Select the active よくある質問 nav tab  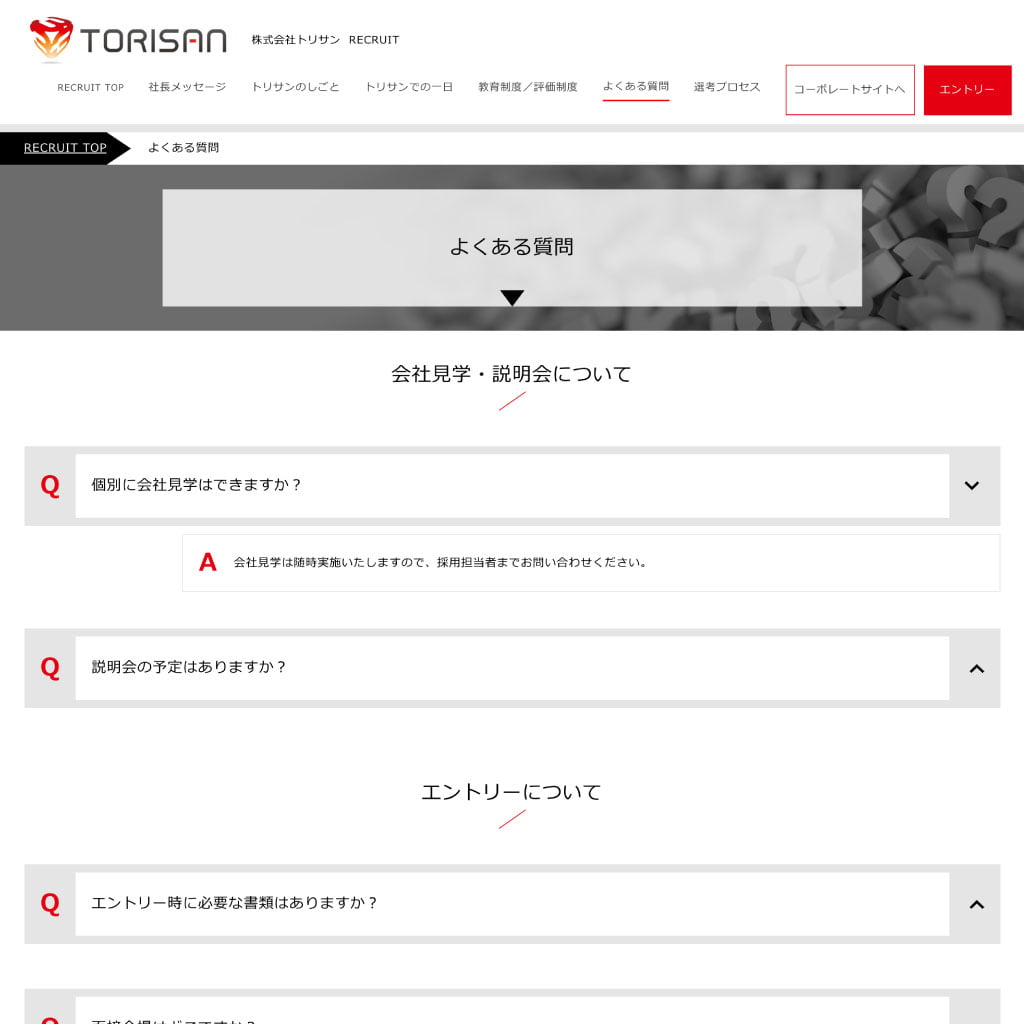[x=635, y=87]
